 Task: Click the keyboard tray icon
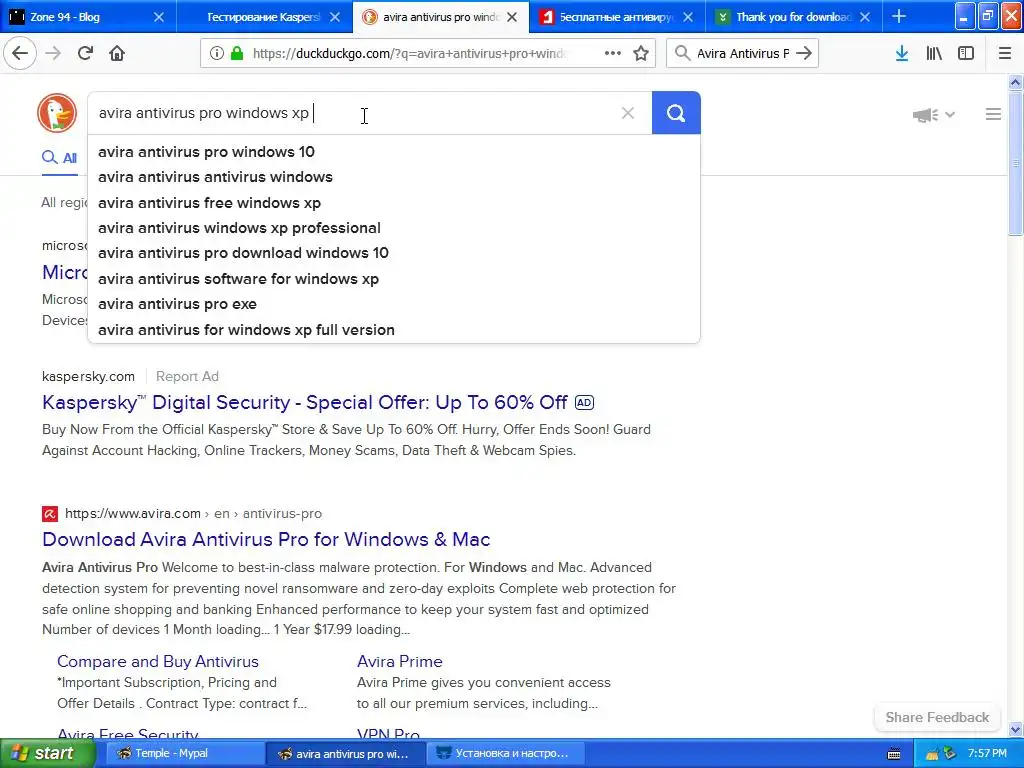[894, 754]
